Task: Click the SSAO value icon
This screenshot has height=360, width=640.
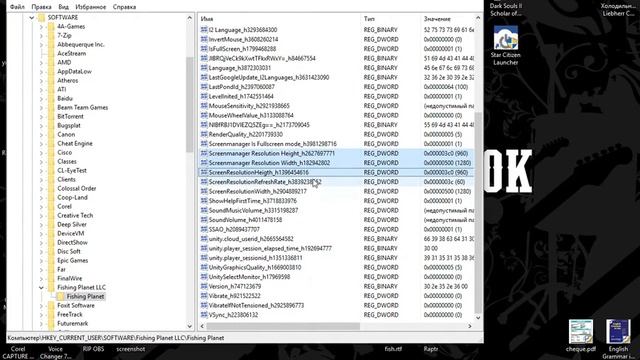Action: [204, 229]
